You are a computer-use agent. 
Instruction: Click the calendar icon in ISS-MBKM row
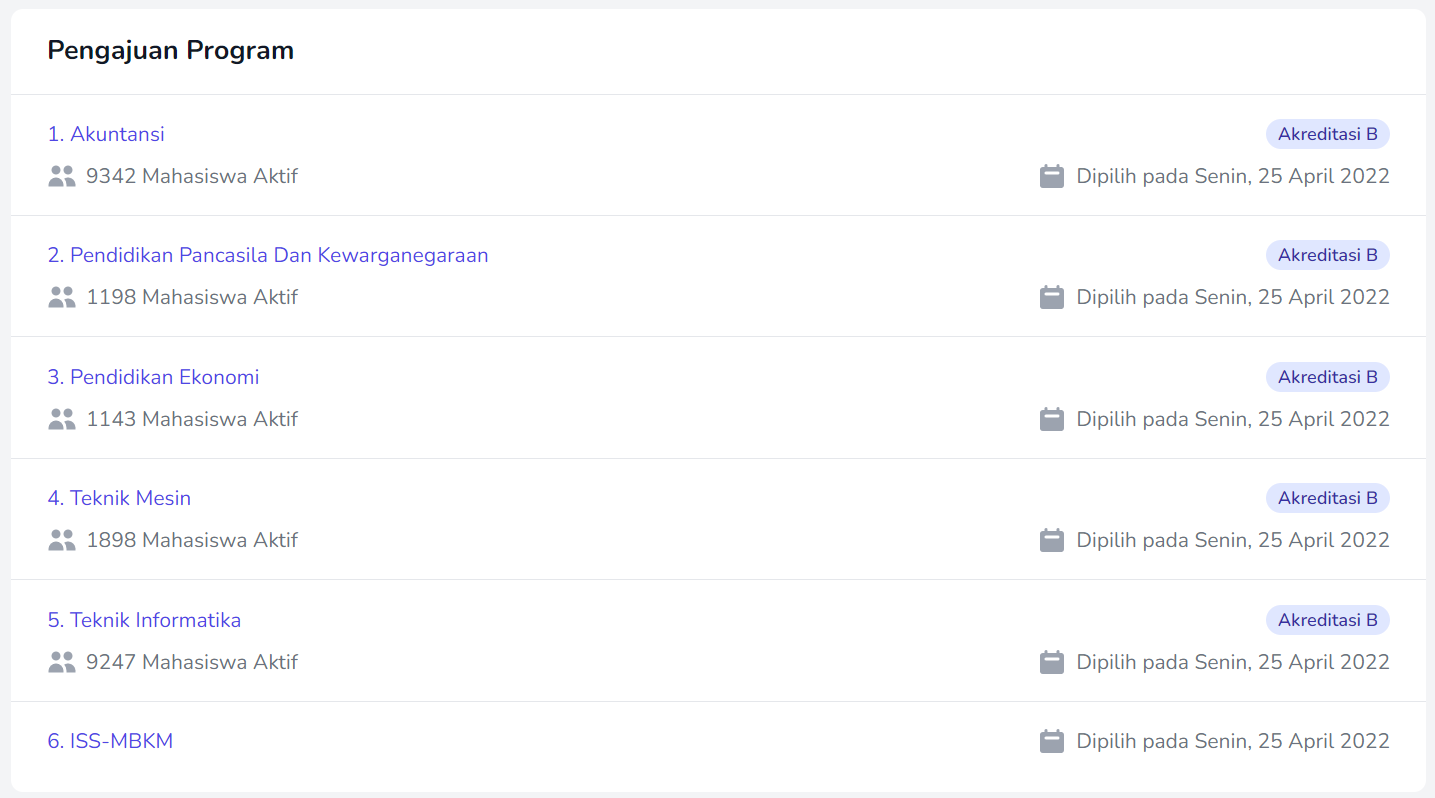click(x=1051, y=742)
